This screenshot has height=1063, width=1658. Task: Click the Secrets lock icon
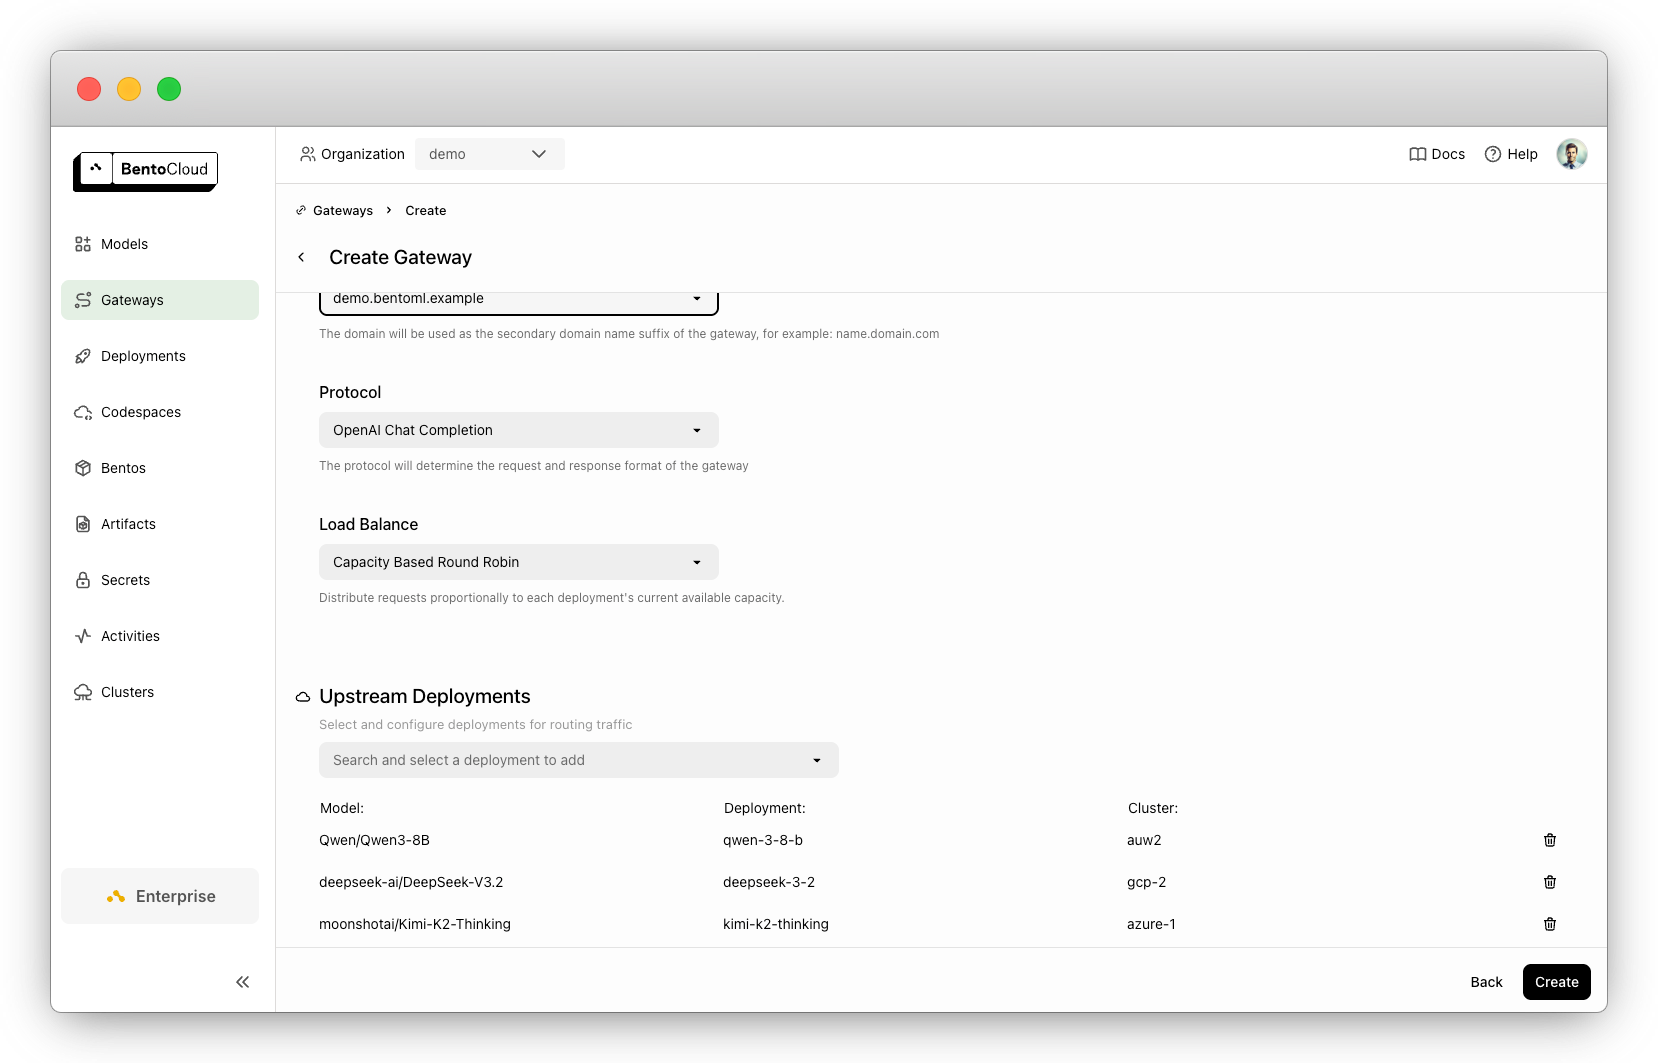pyautogui.click(x=83, y=580)
